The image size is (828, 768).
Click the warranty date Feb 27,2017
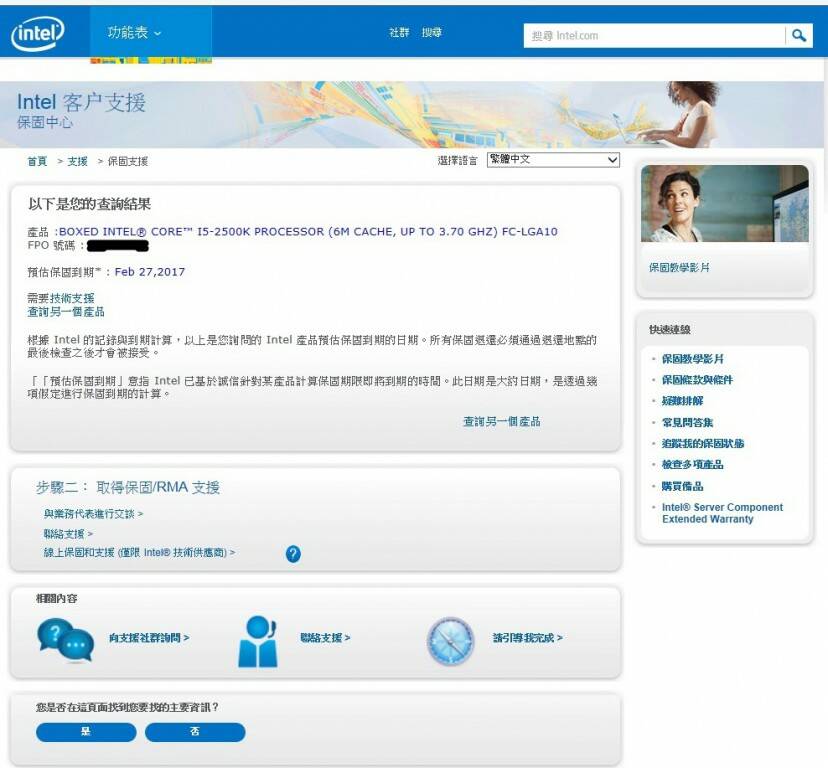coord(150,272)
